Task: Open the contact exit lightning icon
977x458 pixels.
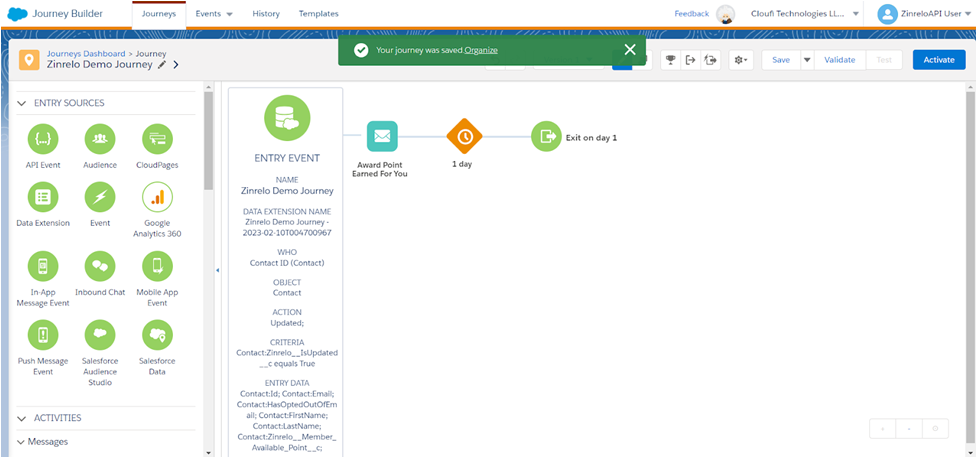Action: coord(710,60)
